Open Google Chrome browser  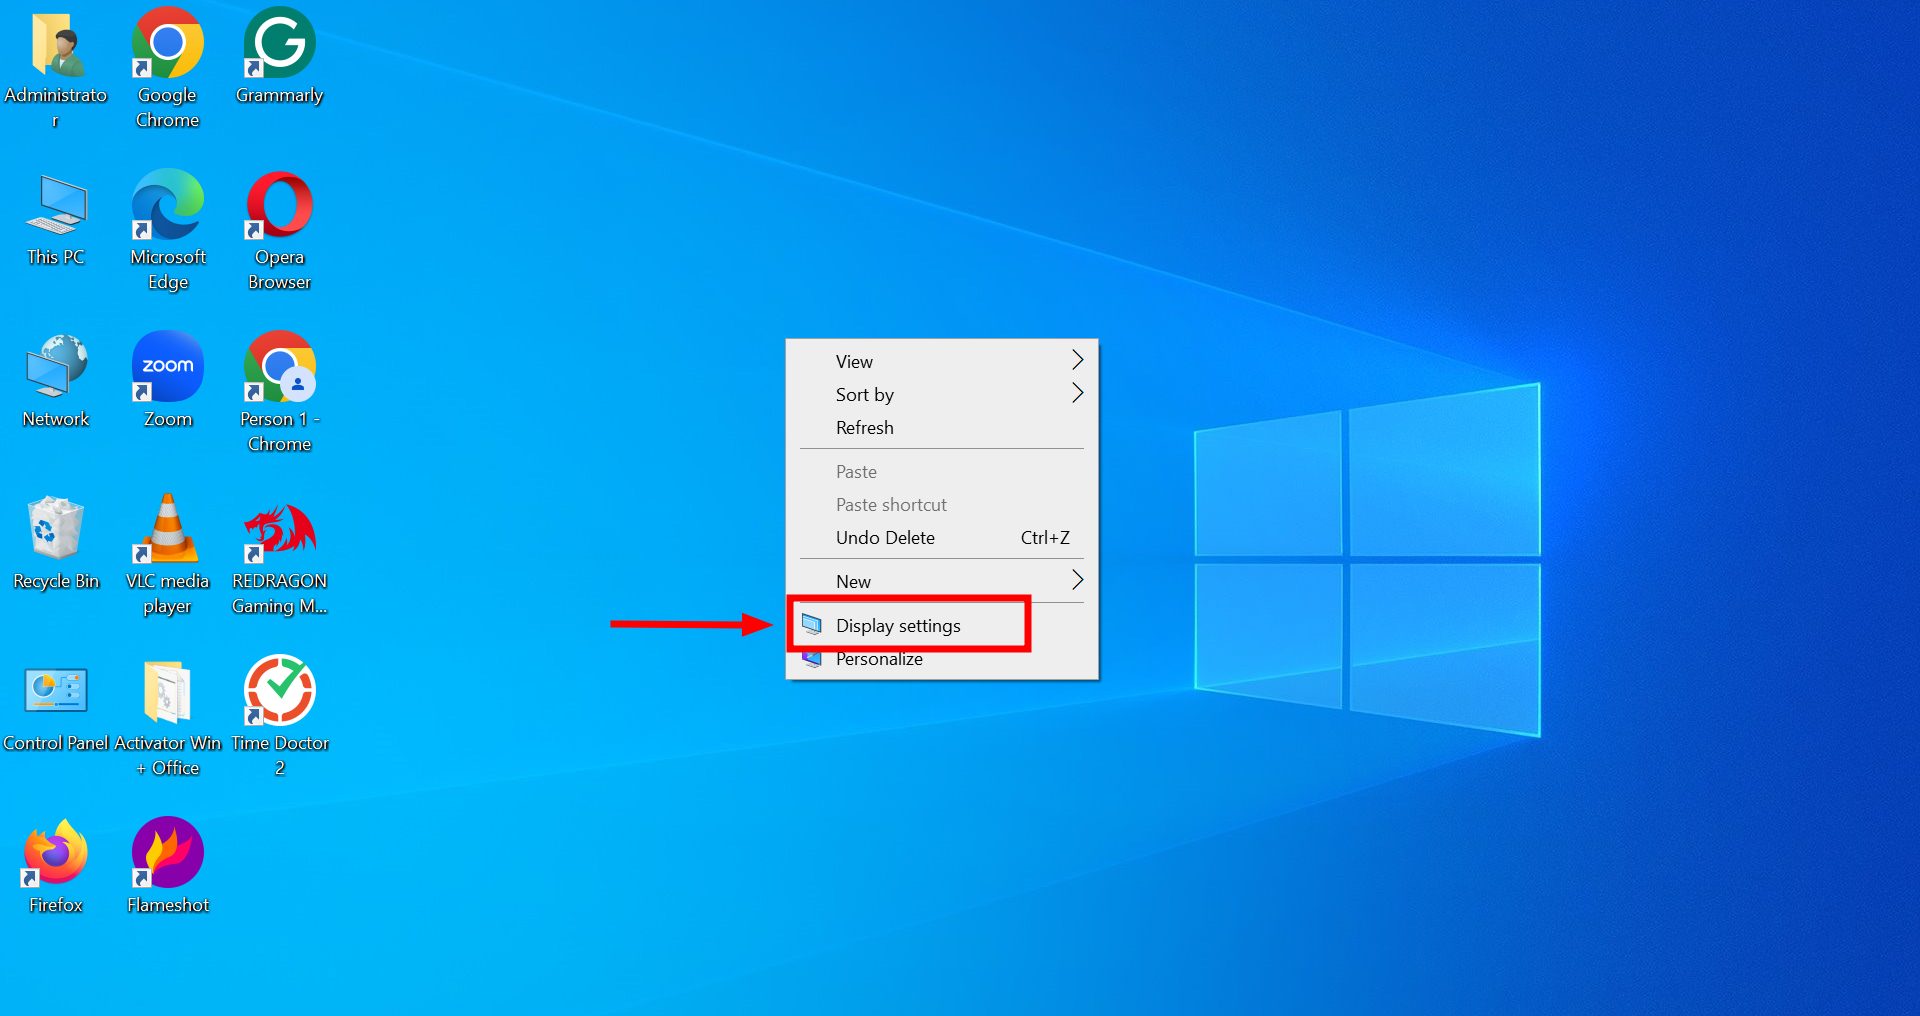166,45
